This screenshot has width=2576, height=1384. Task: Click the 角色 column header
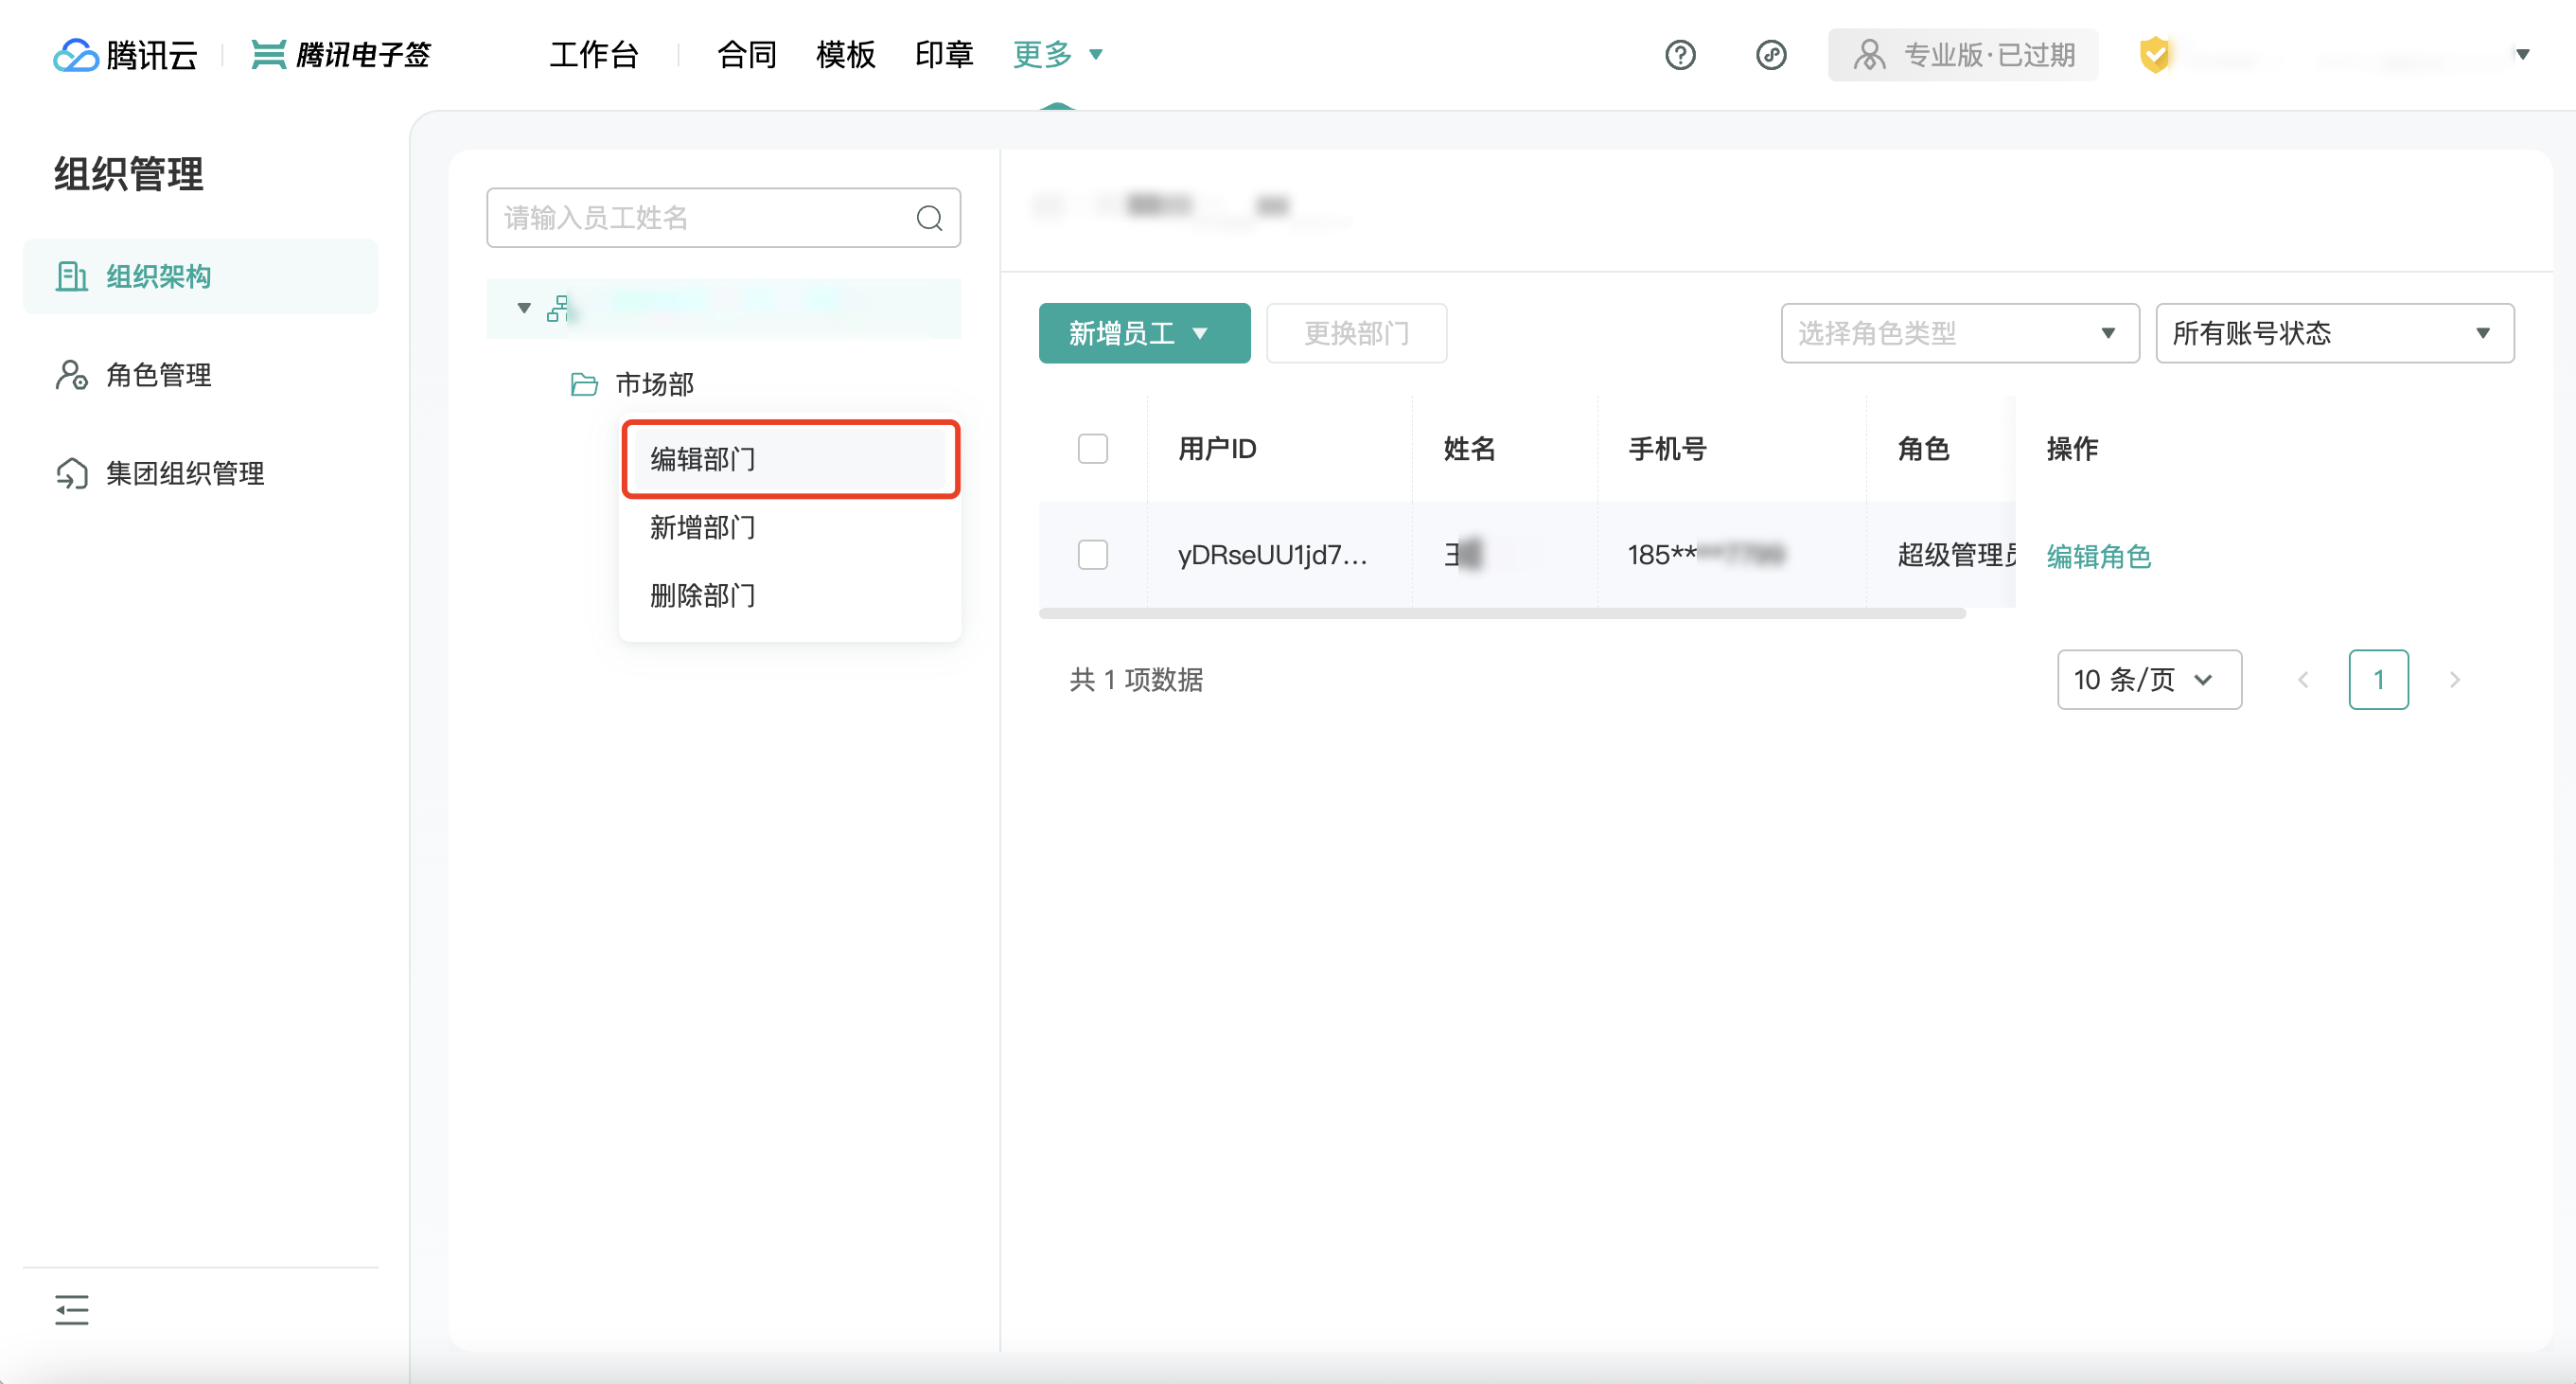(1923, 448)
